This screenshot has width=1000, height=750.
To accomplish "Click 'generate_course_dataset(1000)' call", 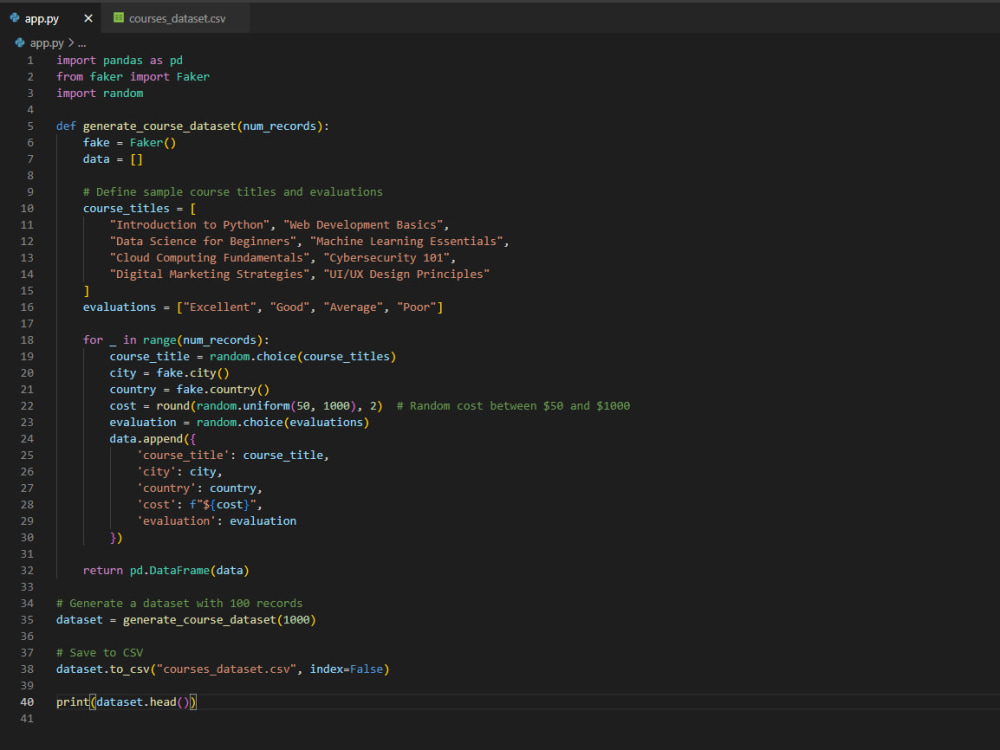I will click(219, 621).
